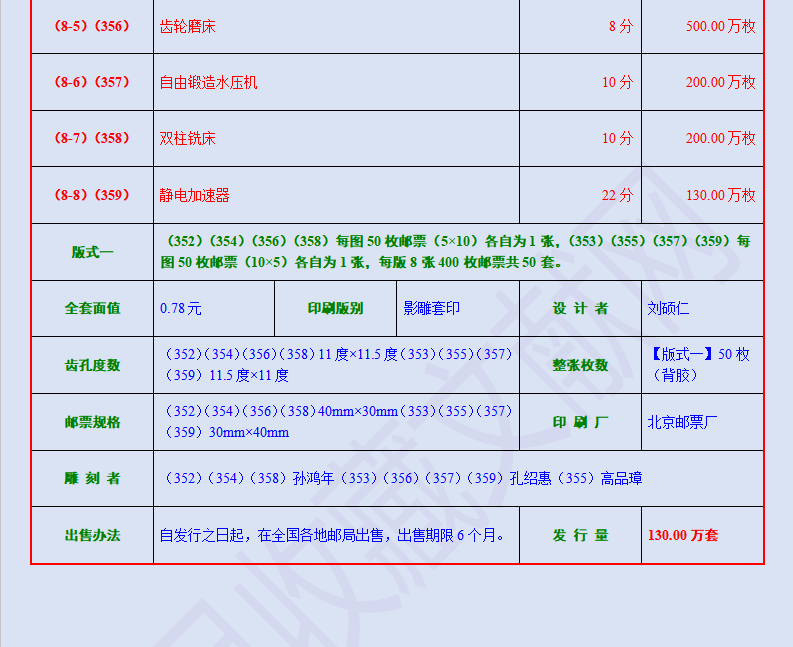Click the 双柱铣床 stamp name

tap(187, 138)
